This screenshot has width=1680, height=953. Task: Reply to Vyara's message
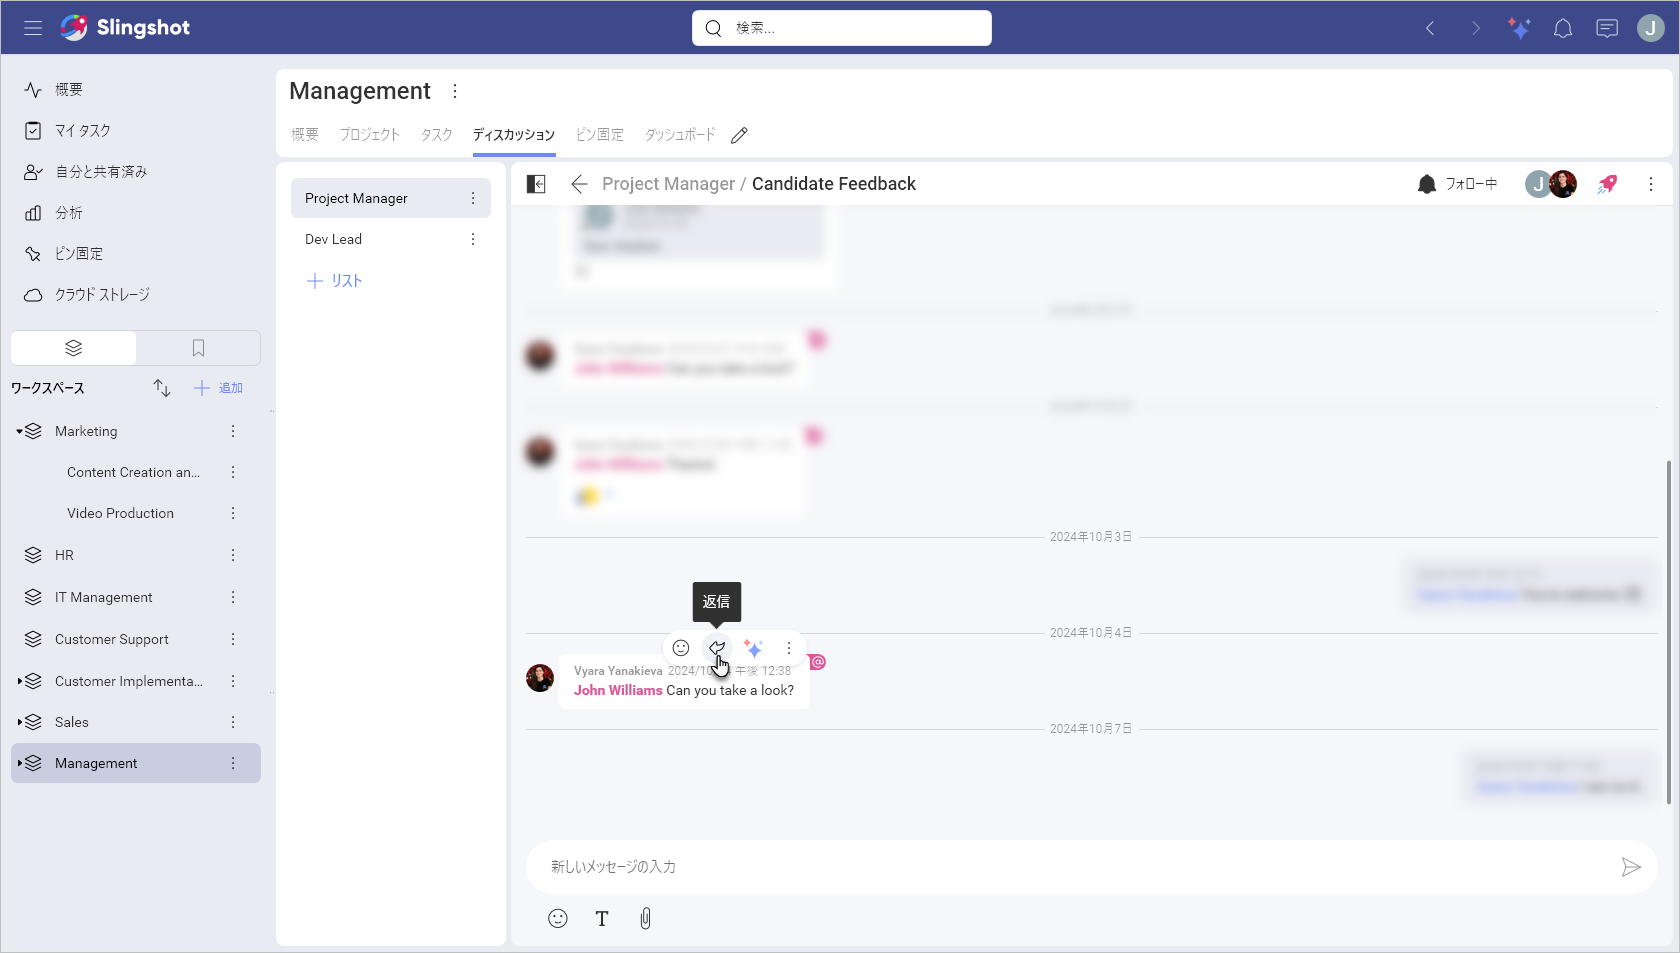[x=717, y=648]
